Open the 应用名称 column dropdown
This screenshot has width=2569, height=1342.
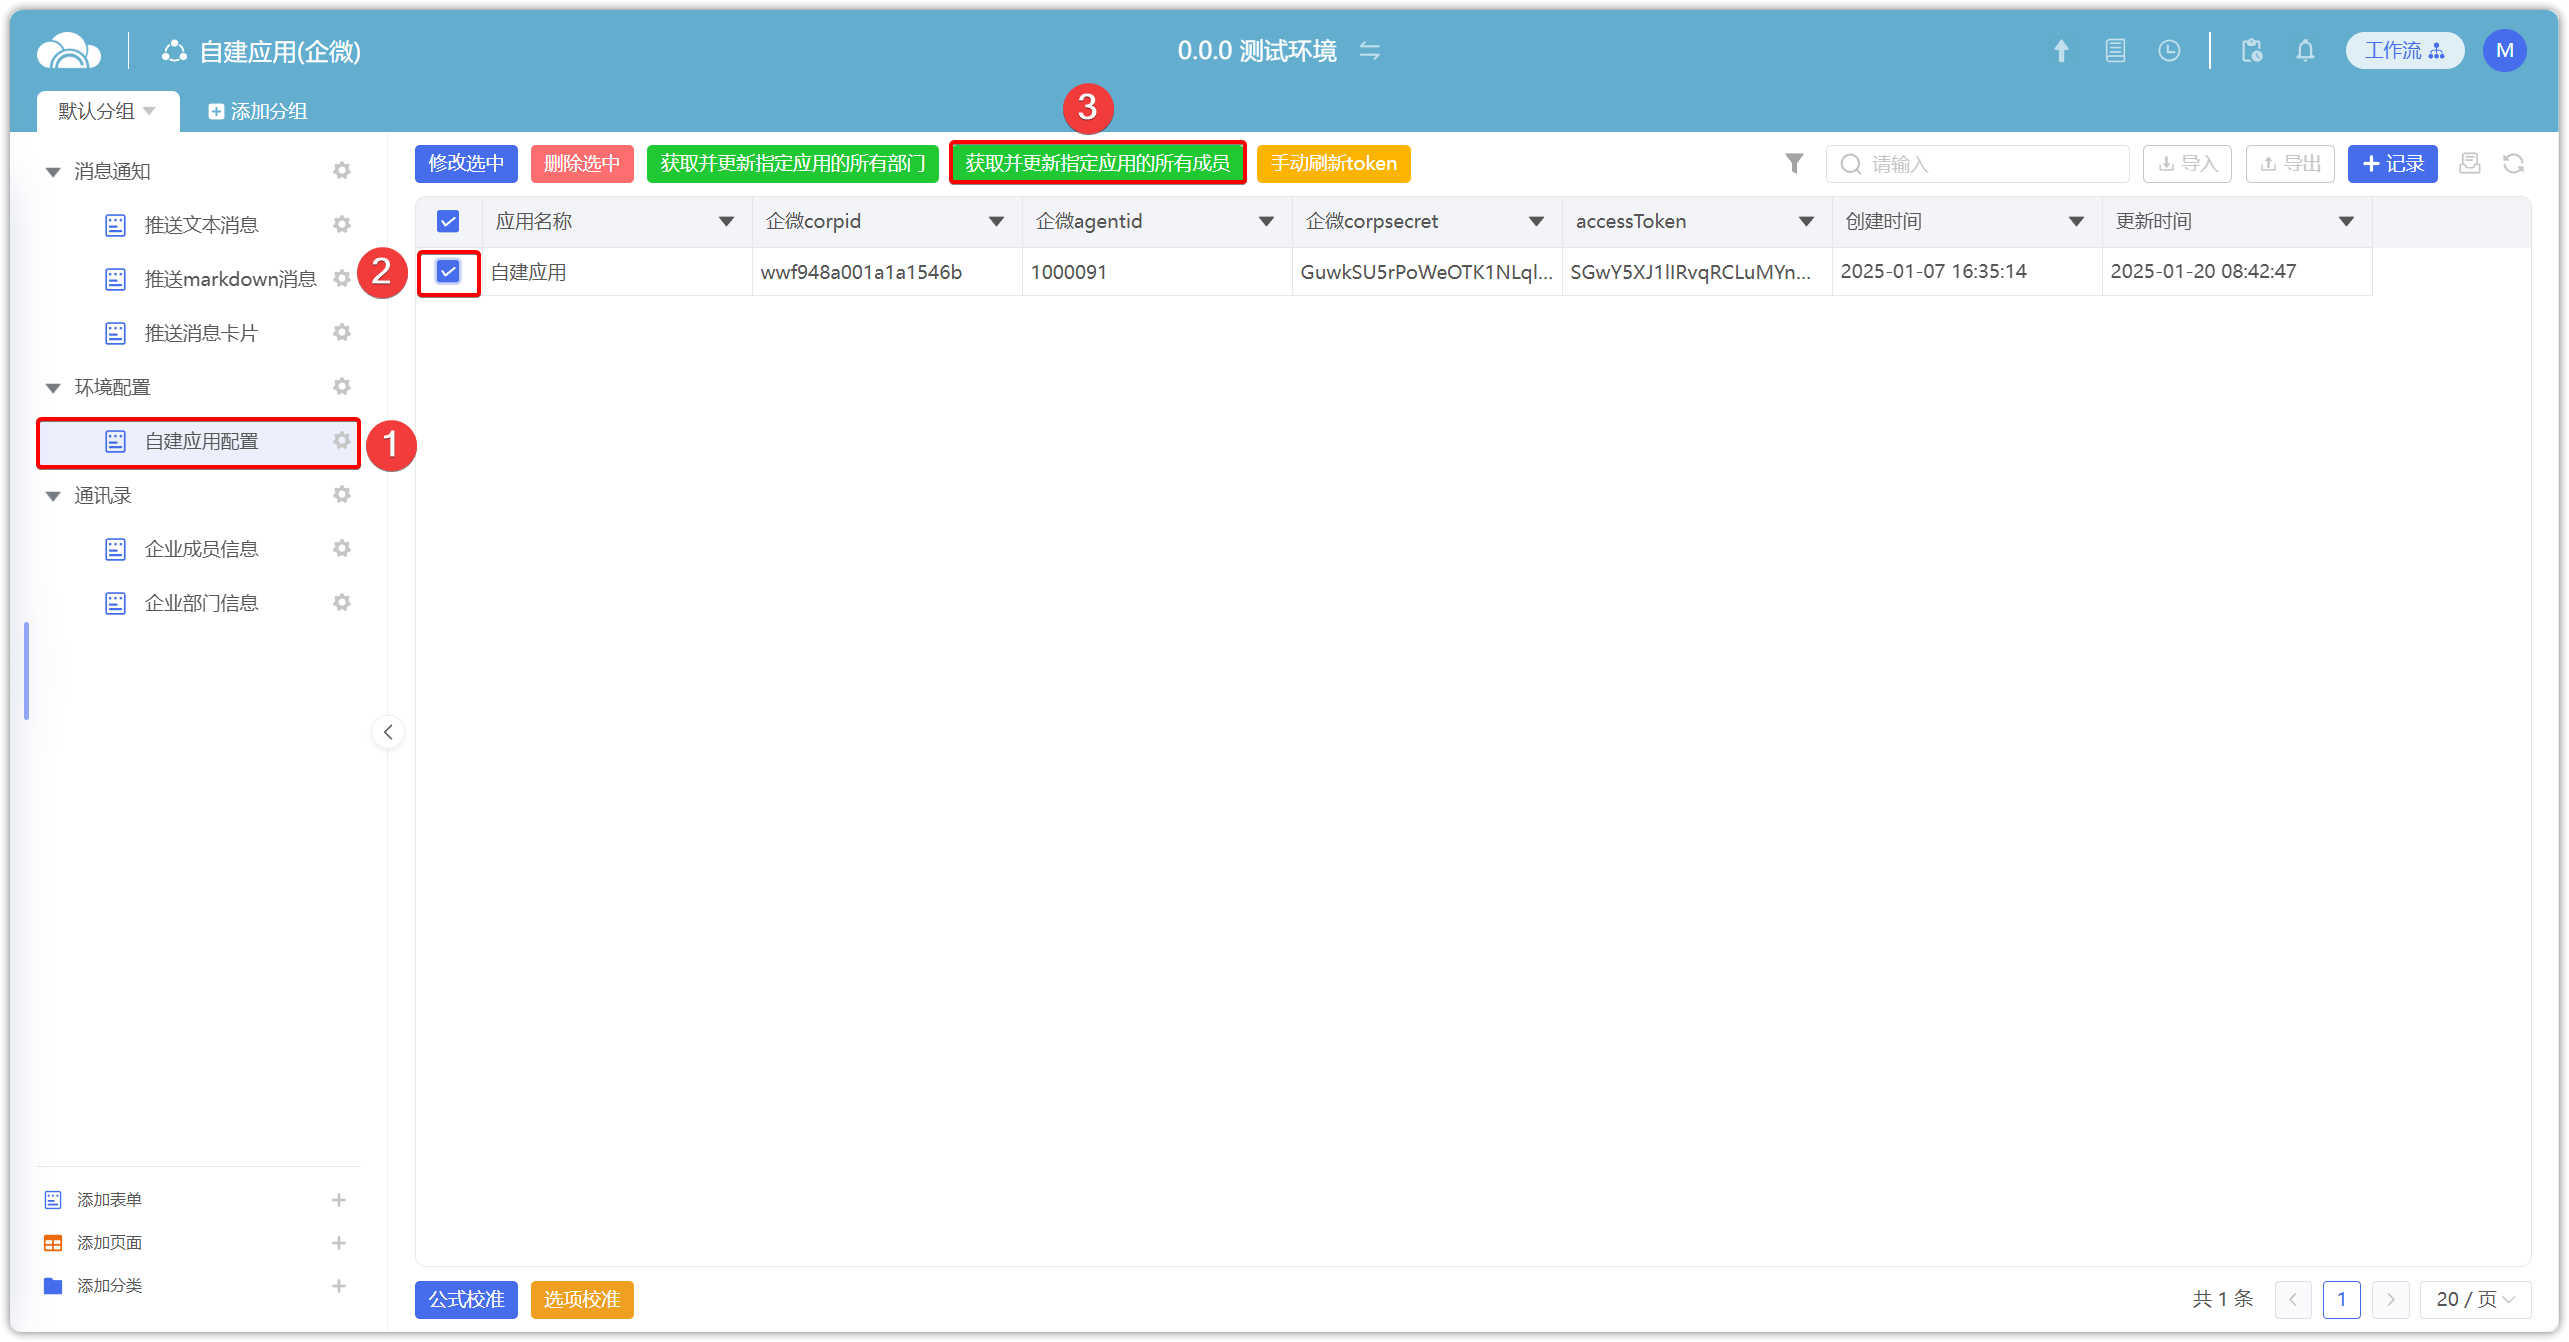(x=726, y=221)
